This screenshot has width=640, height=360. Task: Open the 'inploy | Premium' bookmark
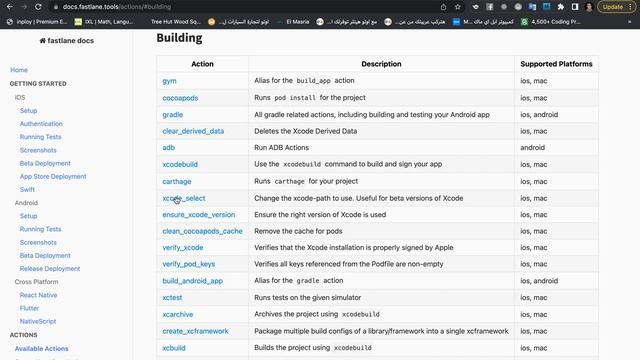37,22
